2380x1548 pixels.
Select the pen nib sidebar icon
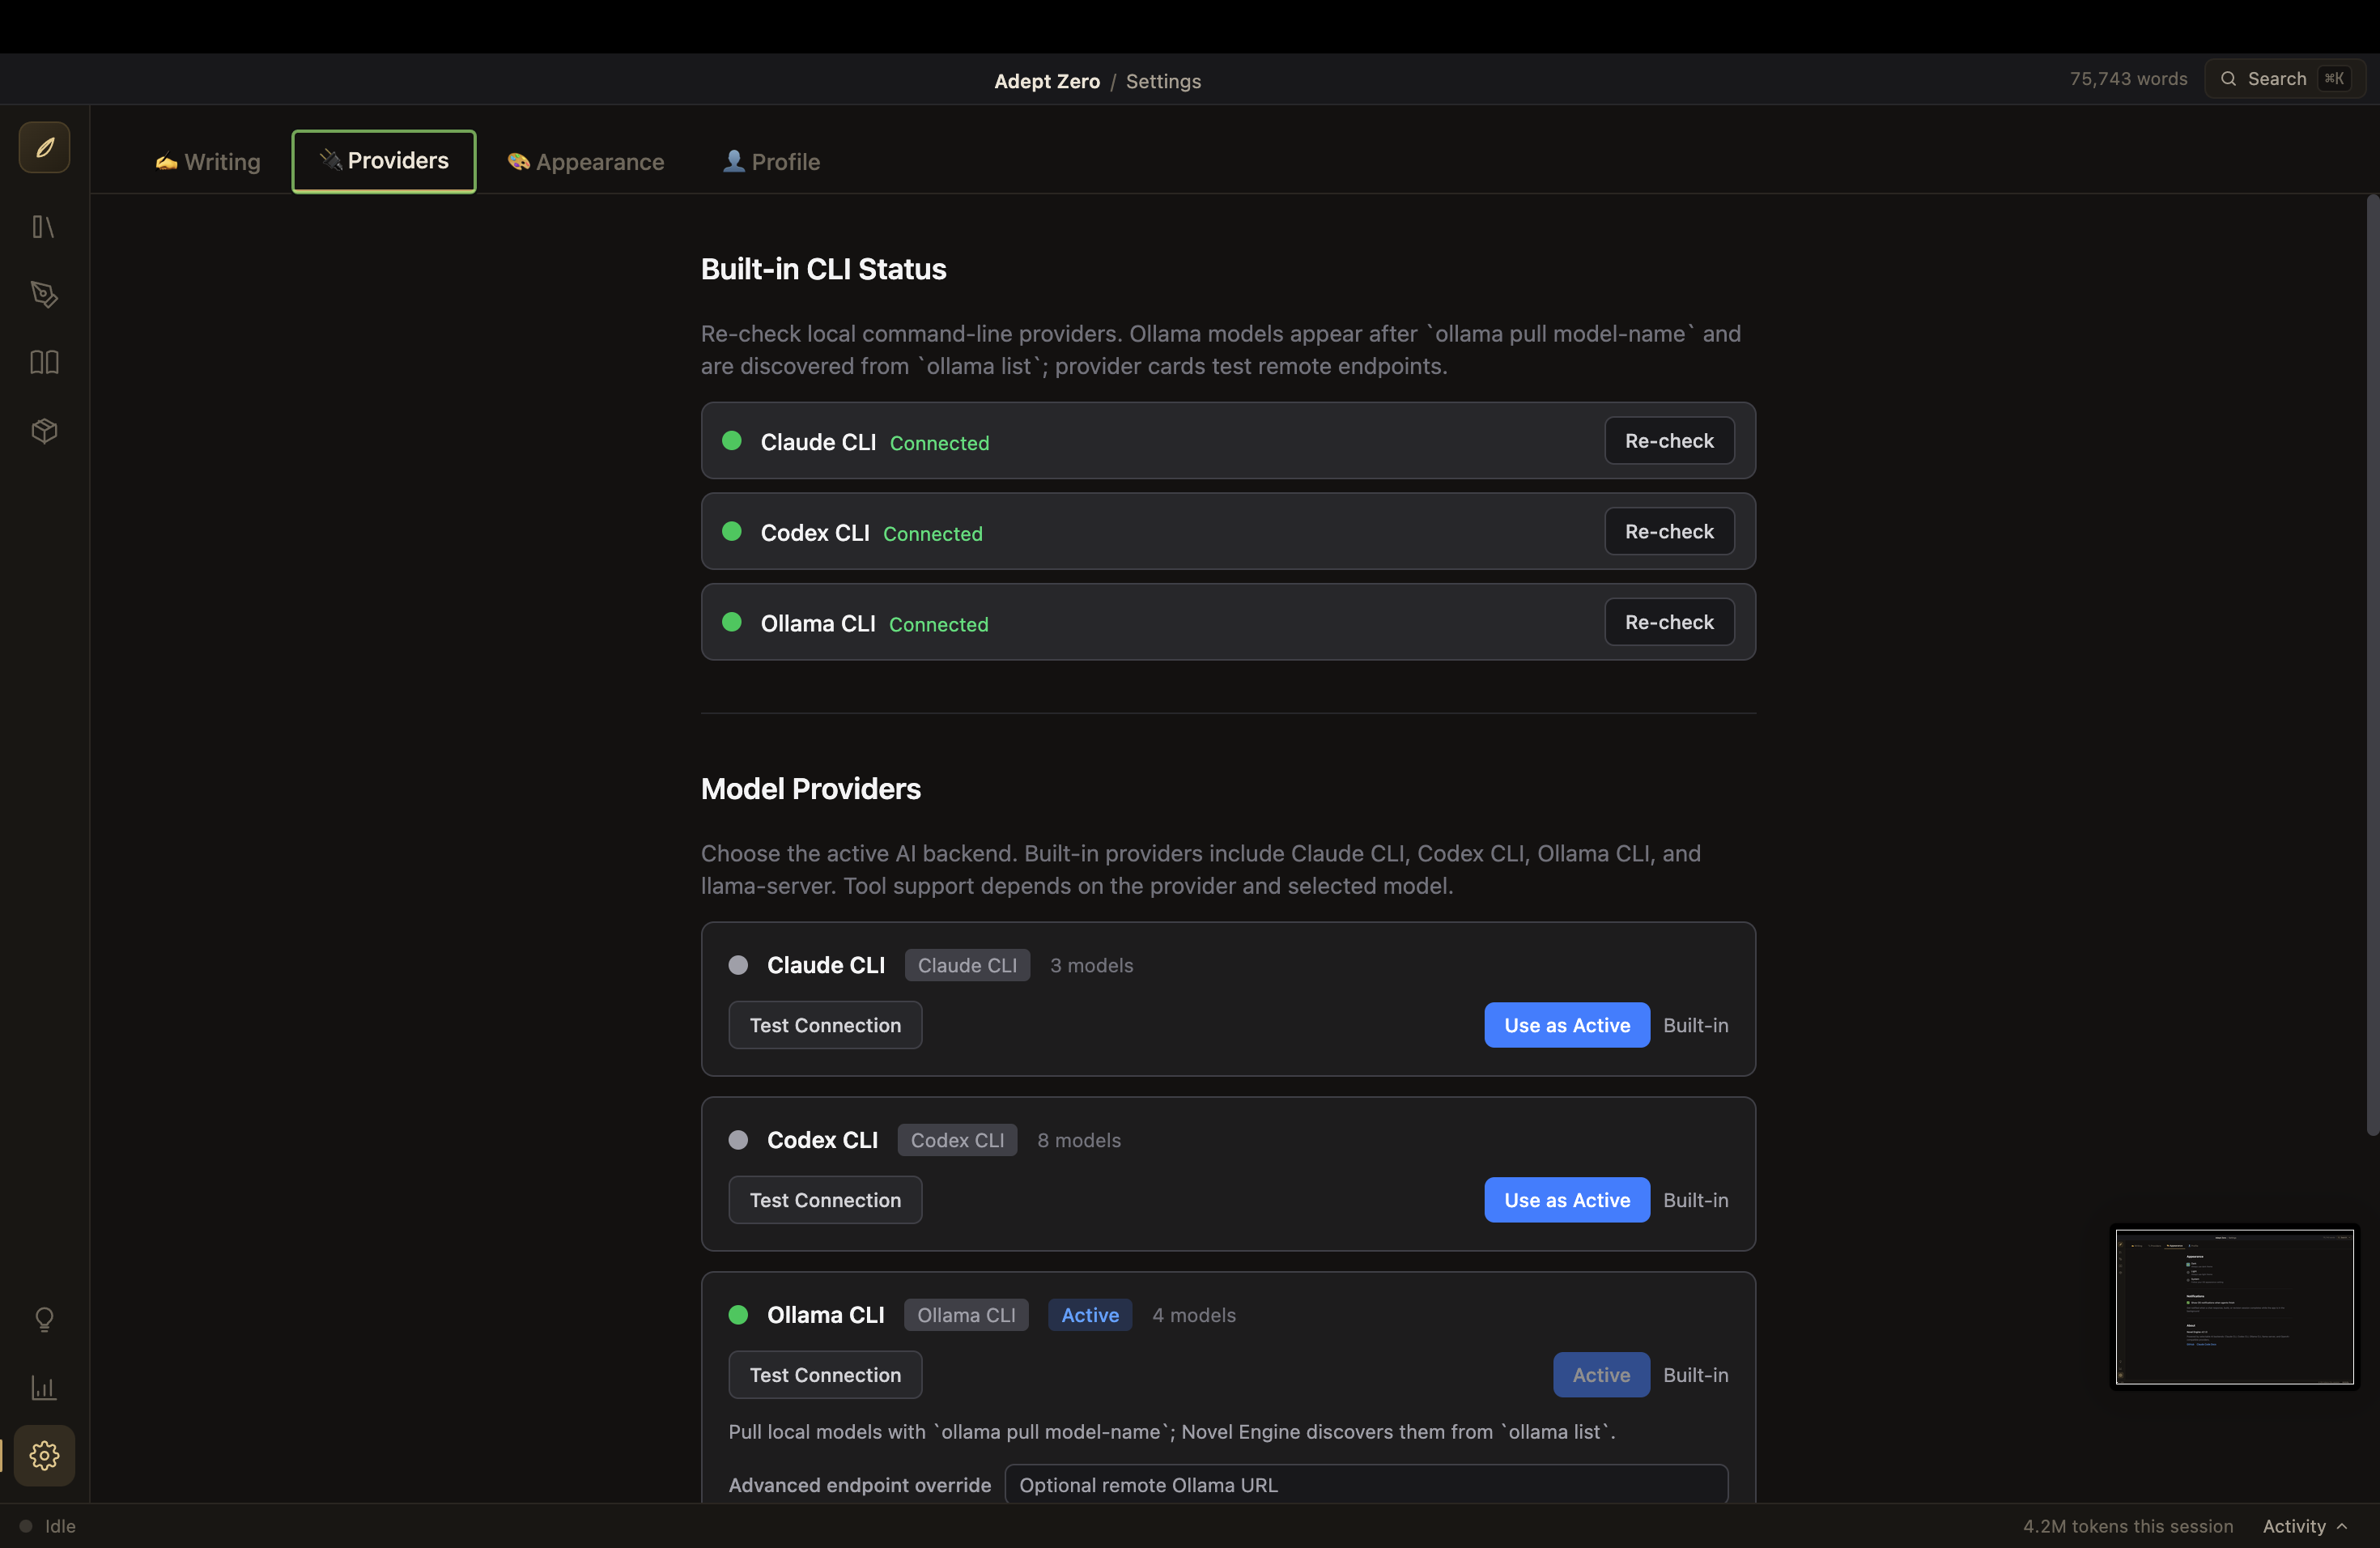pyautogui.click(x=44, y=294)
